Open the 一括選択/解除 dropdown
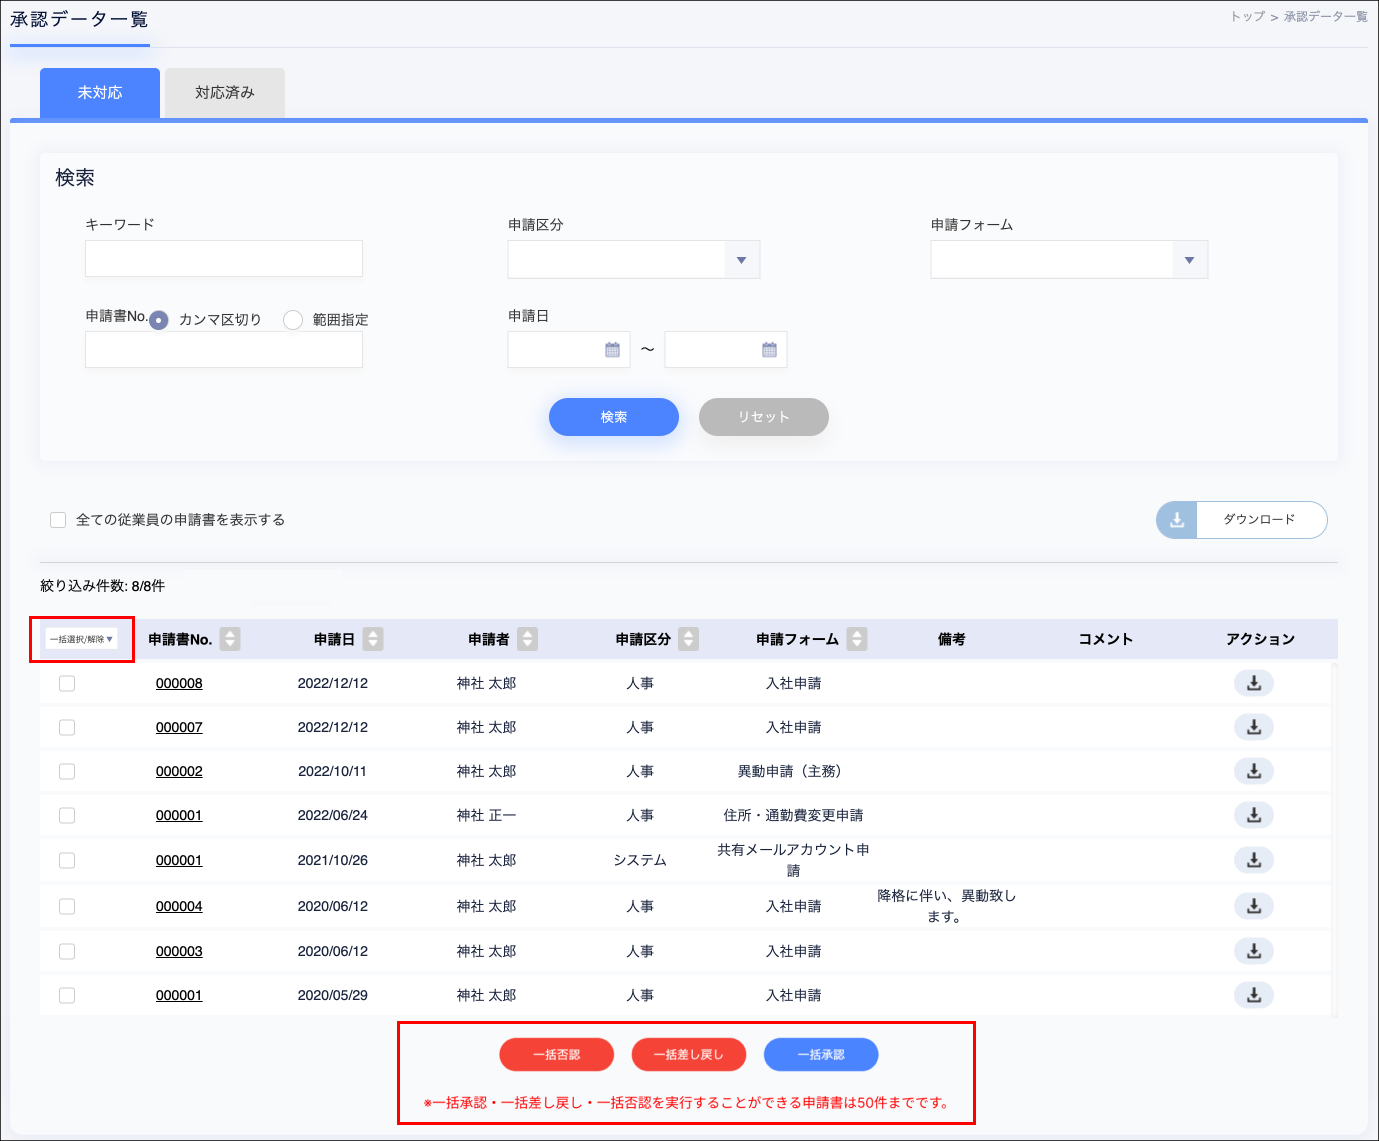This screenshot has height=1141, width=1379. pyautogui.click(x=82, y=639)
